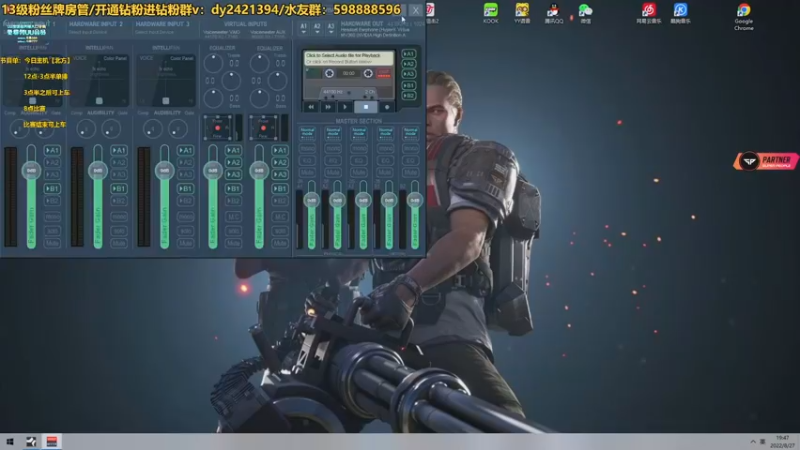Play the cassette recorder
800x450 pixels.
pos(345,107)
